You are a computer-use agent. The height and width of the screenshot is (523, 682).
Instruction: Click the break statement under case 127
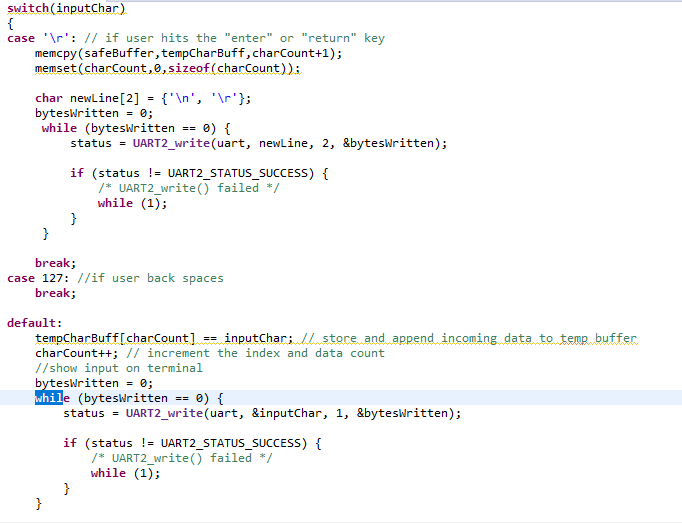[x=54, y=293]
